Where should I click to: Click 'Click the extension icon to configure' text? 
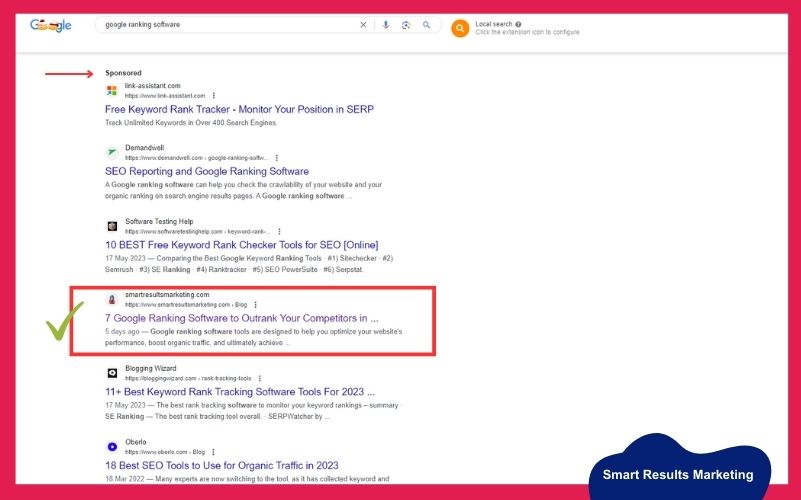pyautogui.click(x=527, y=32)
